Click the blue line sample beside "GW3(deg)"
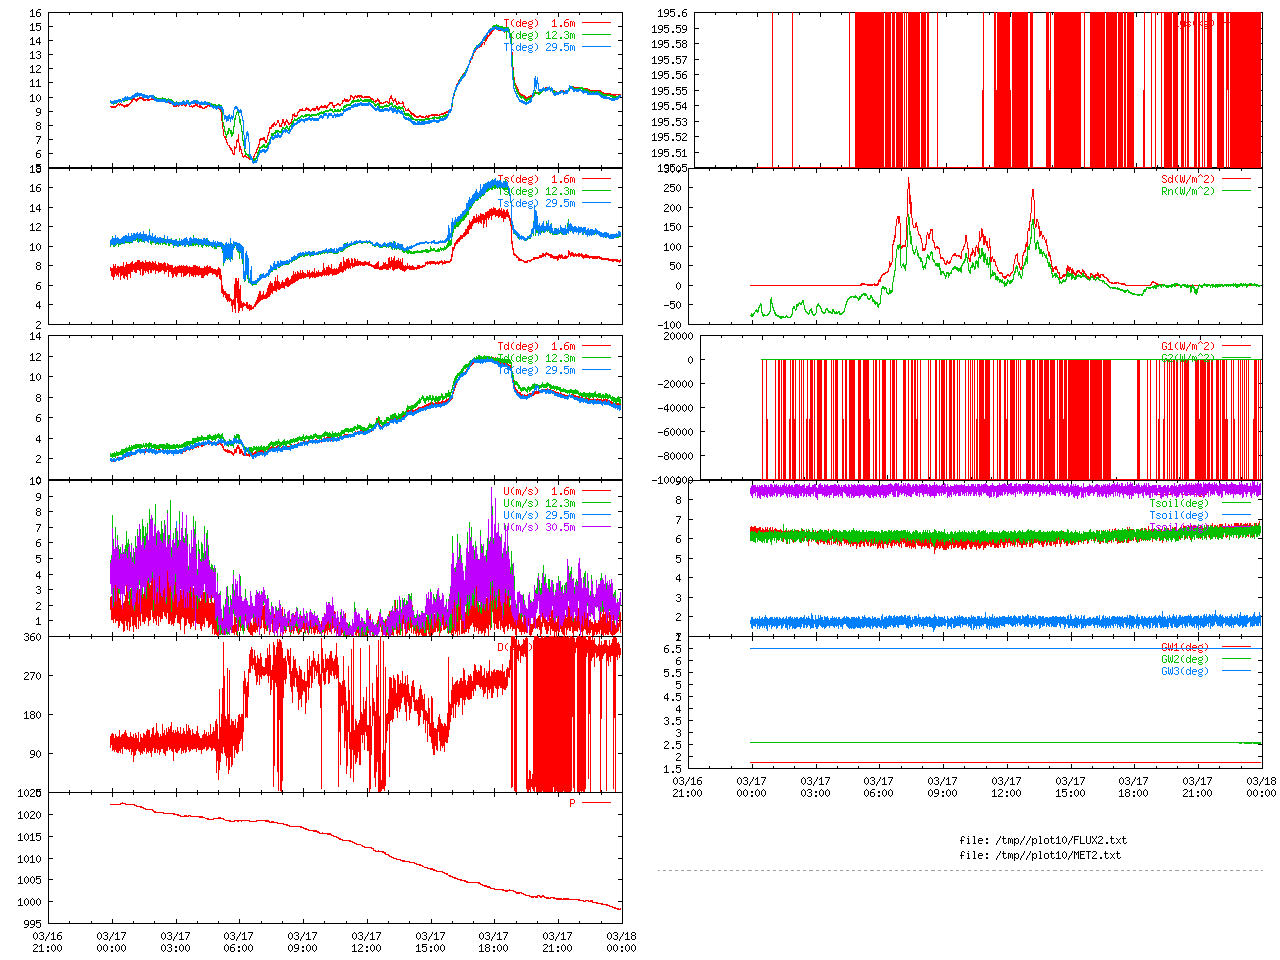The image size is (1280, 960). pyautogui.click(x=1237, y=672)
